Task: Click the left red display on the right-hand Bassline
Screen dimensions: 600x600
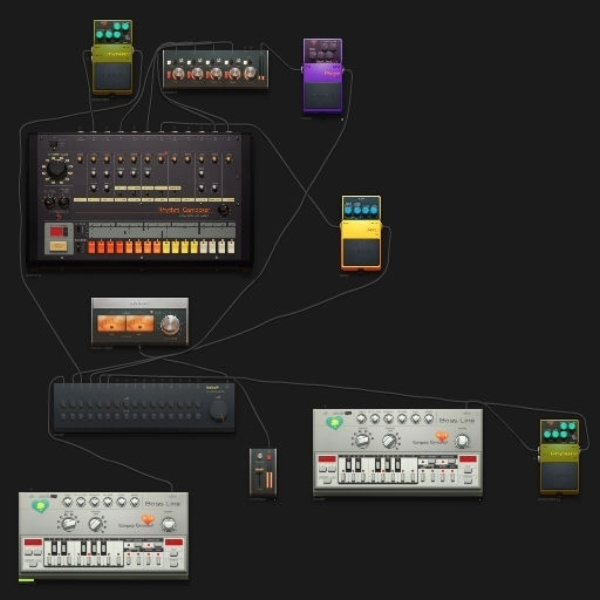Action: pos(327,459)
